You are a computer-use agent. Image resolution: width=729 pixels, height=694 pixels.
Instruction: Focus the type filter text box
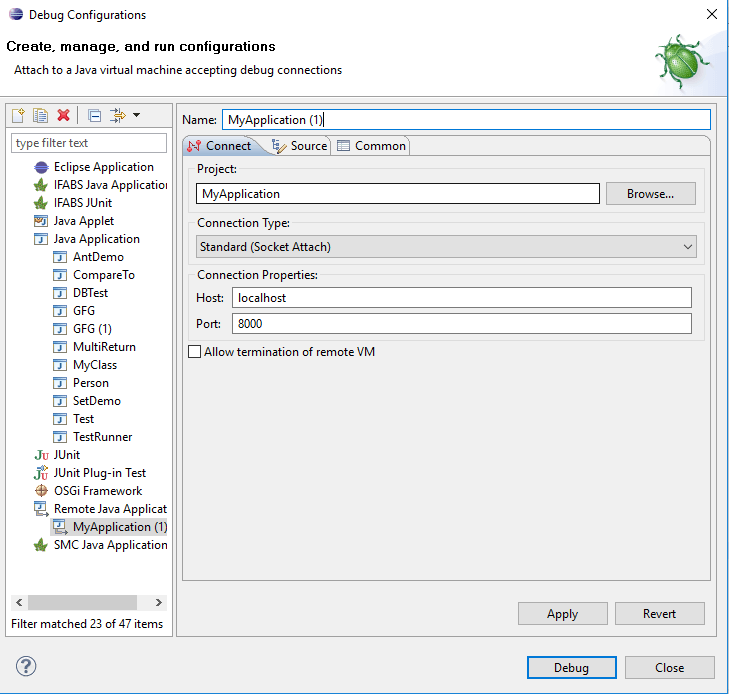[89, 143]
